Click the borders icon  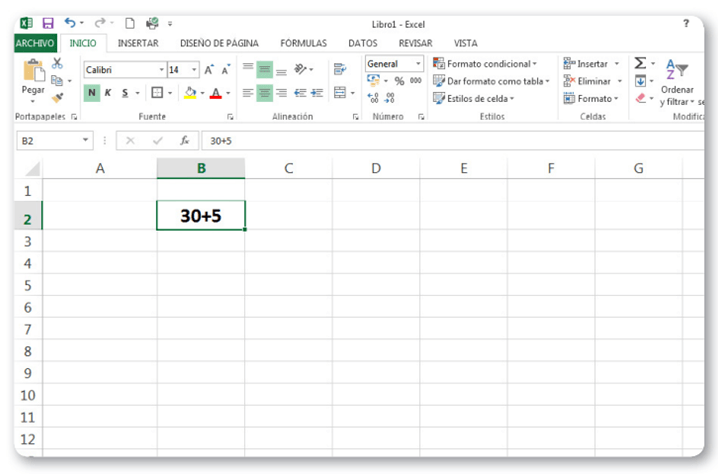click(x=157, y=93)
